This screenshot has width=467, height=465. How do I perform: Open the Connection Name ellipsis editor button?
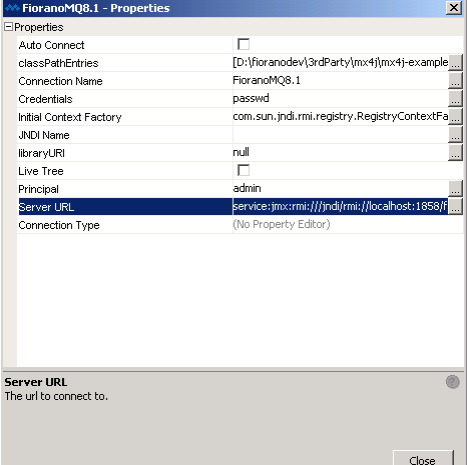(455, 81)
